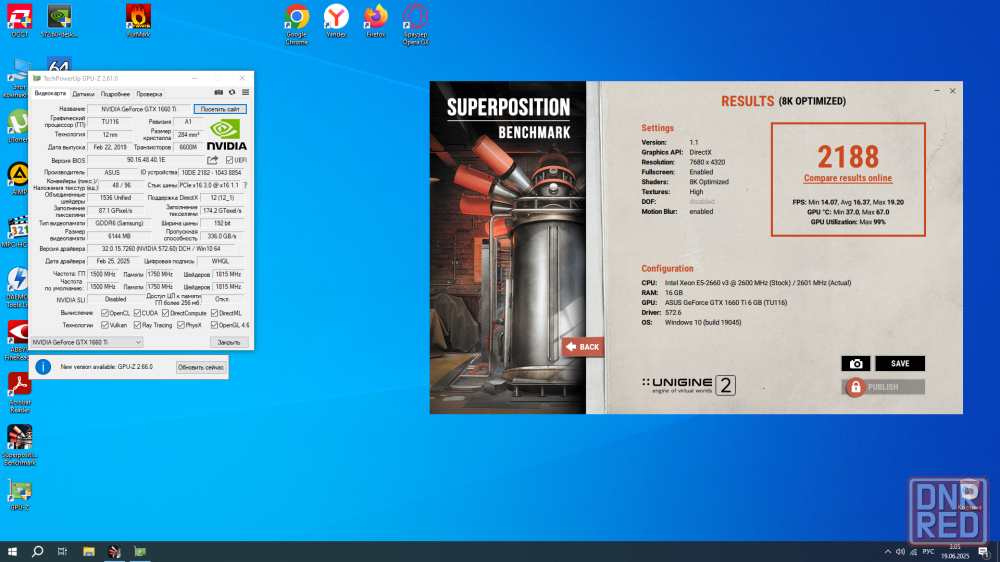Click Обновить сейчас update button
Viewport: 1000px width, 562px height.
pyautogui.click(x=201, y=367)
